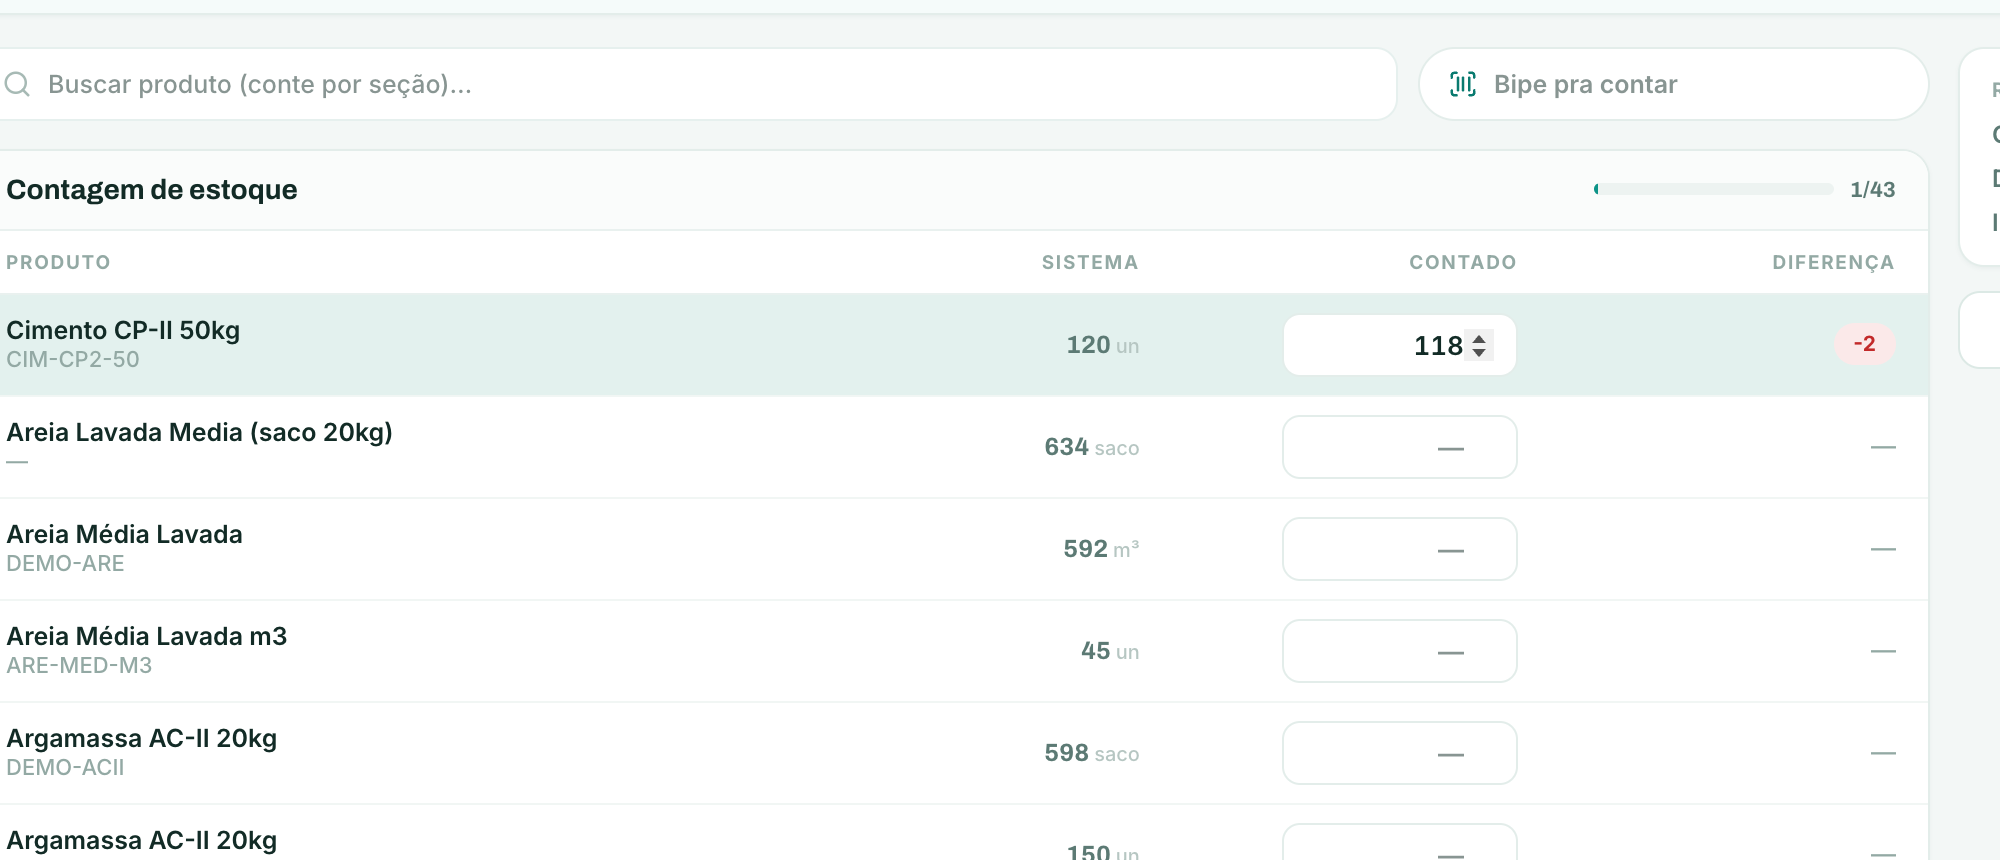This screenshot has width=2000, height=860.
Task: Click the PRODUTO column header
Action: tap(58, 262)
